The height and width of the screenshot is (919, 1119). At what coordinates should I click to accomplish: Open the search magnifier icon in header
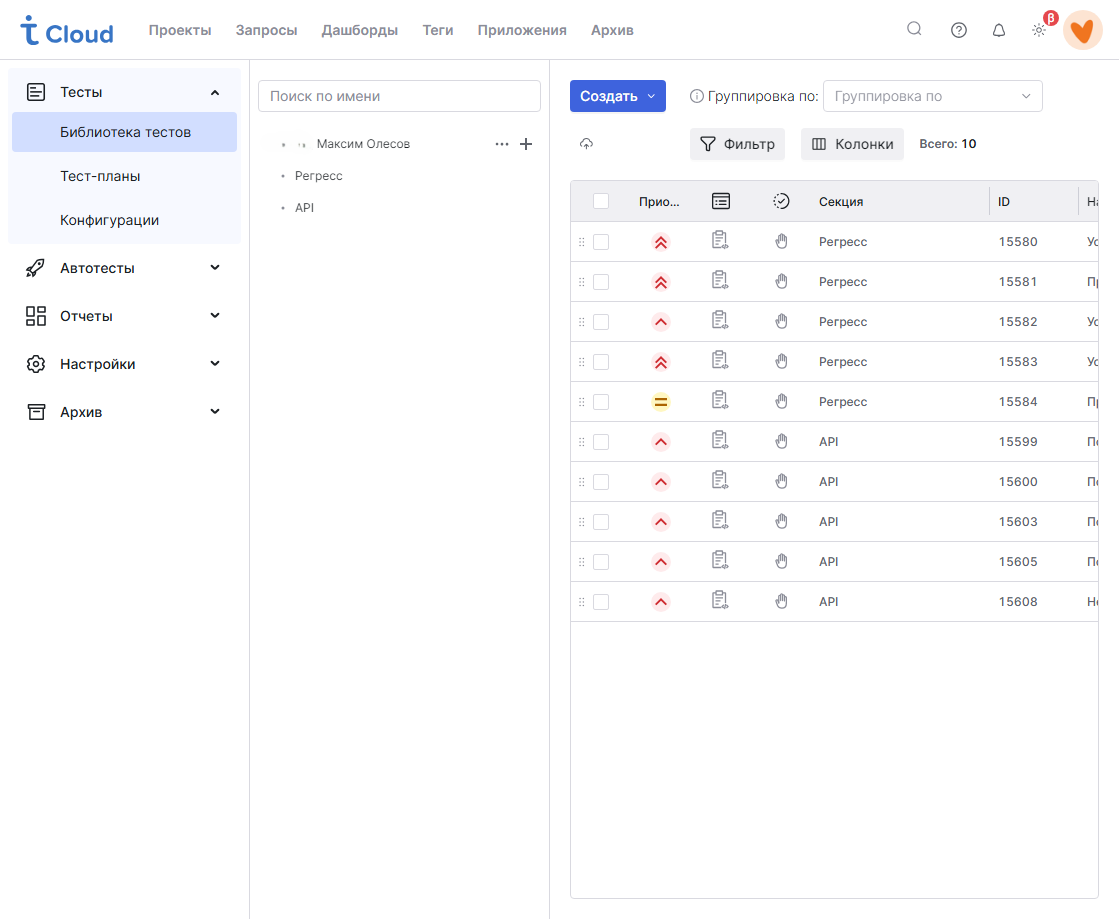click(x=914, y=29)
